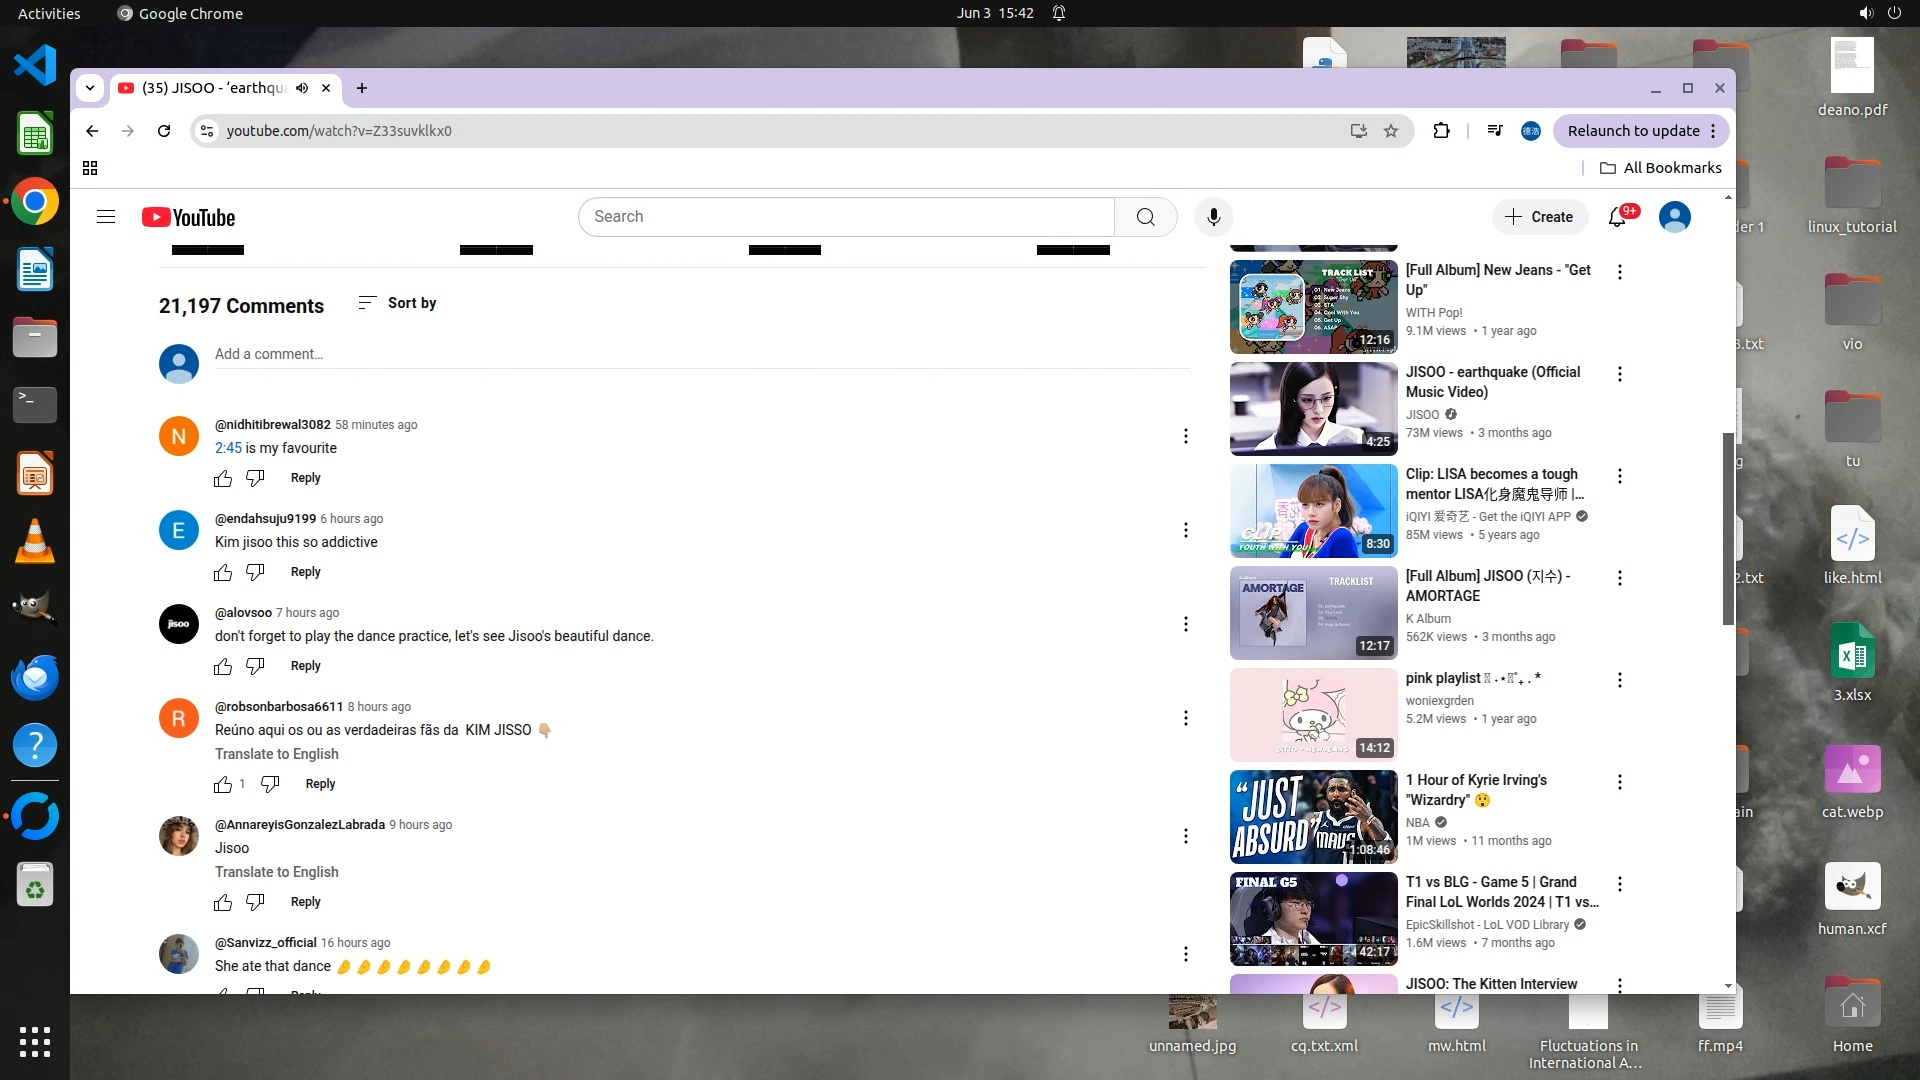Mute the tab using the speaker icon
The image size is (1920, 1080).
click(302, 88)
